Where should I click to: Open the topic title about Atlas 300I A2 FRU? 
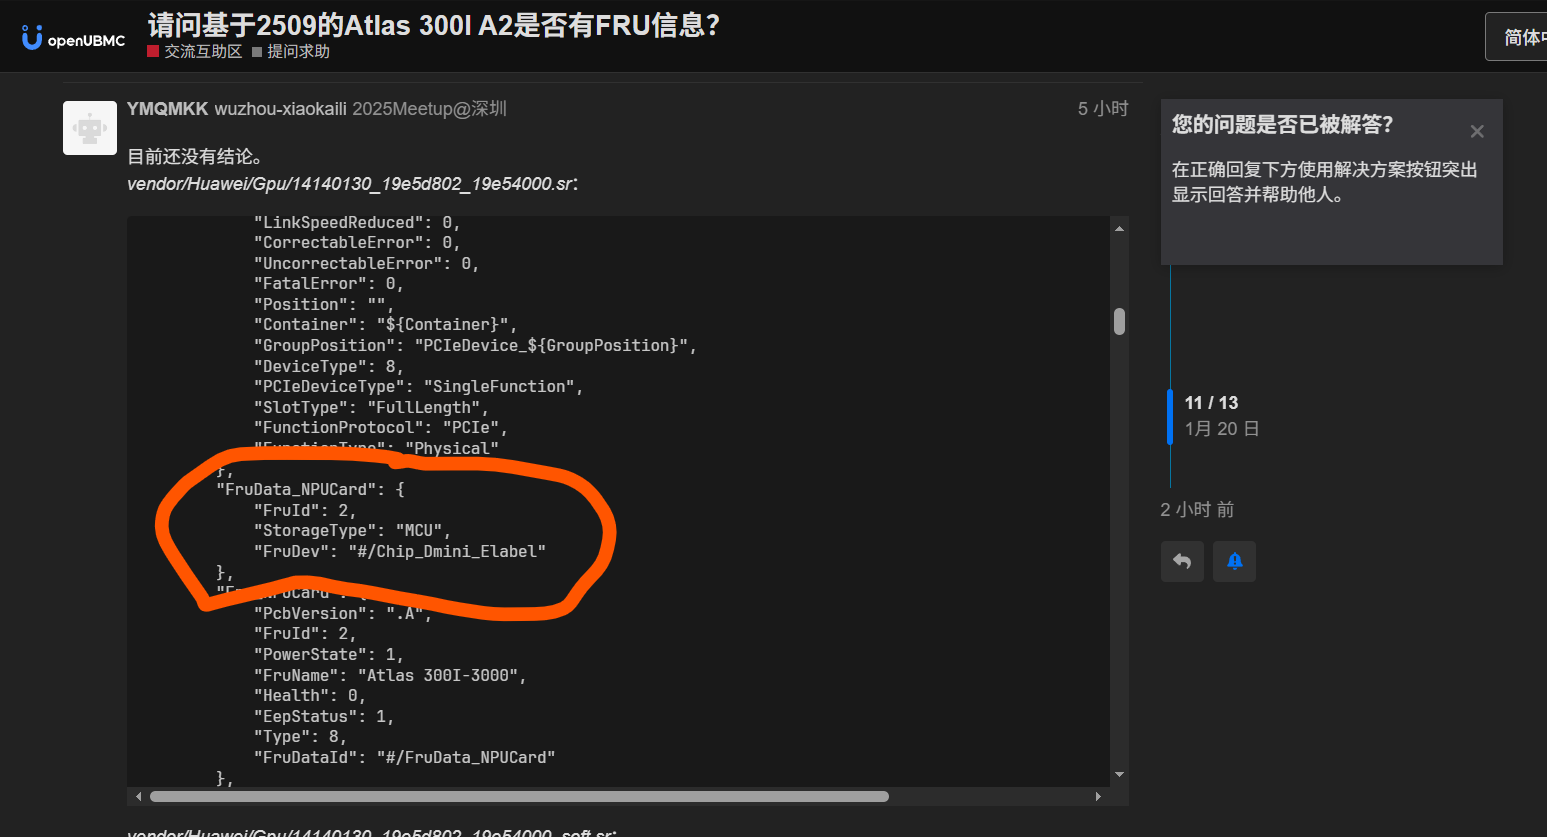click(x=434, y=24)
